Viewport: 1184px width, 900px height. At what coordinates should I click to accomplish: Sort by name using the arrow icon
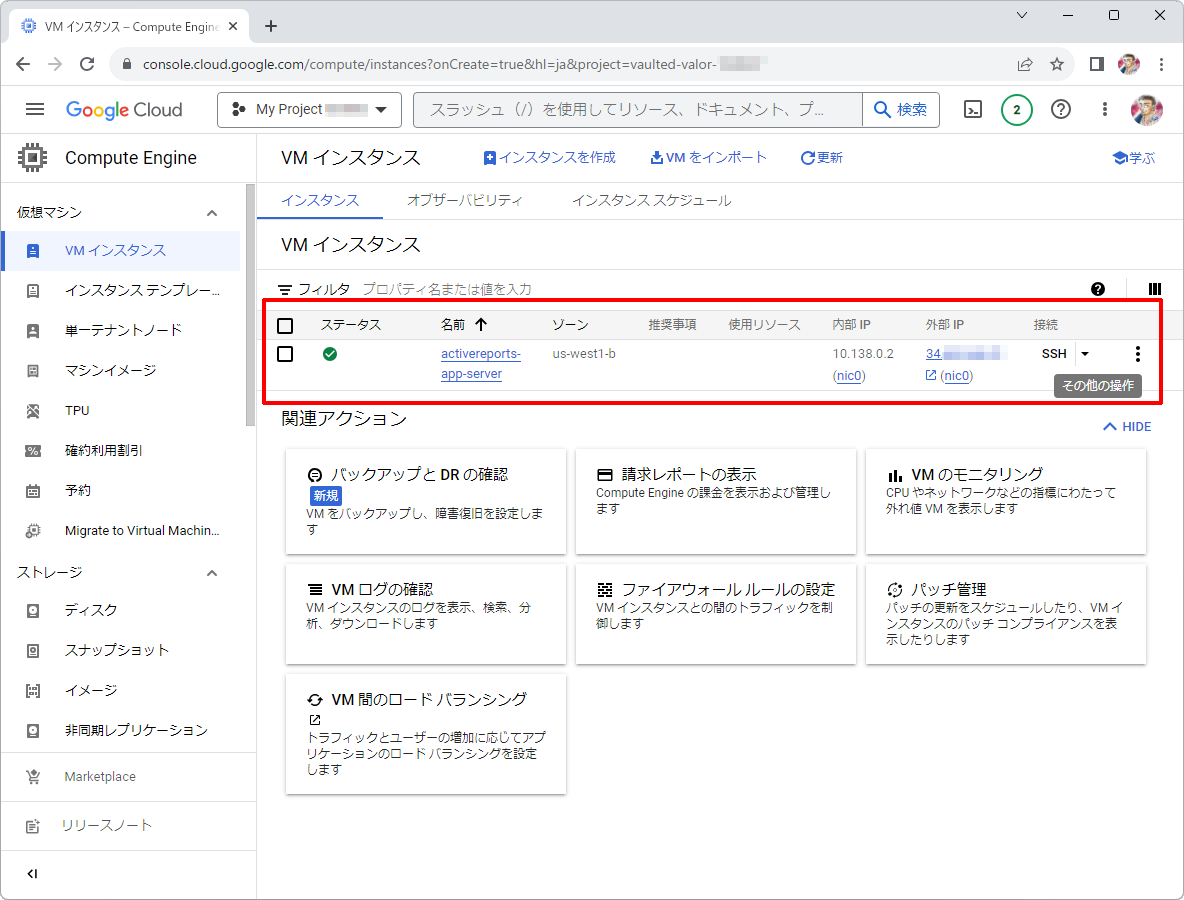(x=481, y=325)
